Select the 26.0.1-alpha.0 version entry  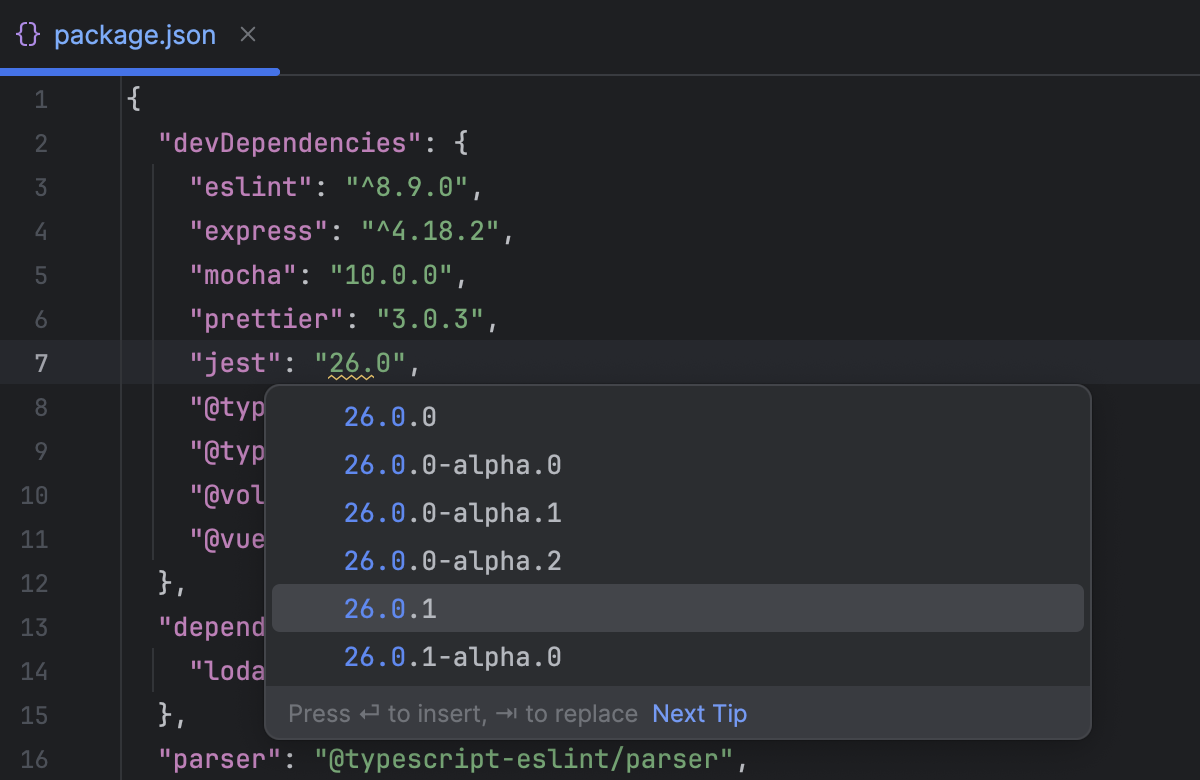click(452, 657)
